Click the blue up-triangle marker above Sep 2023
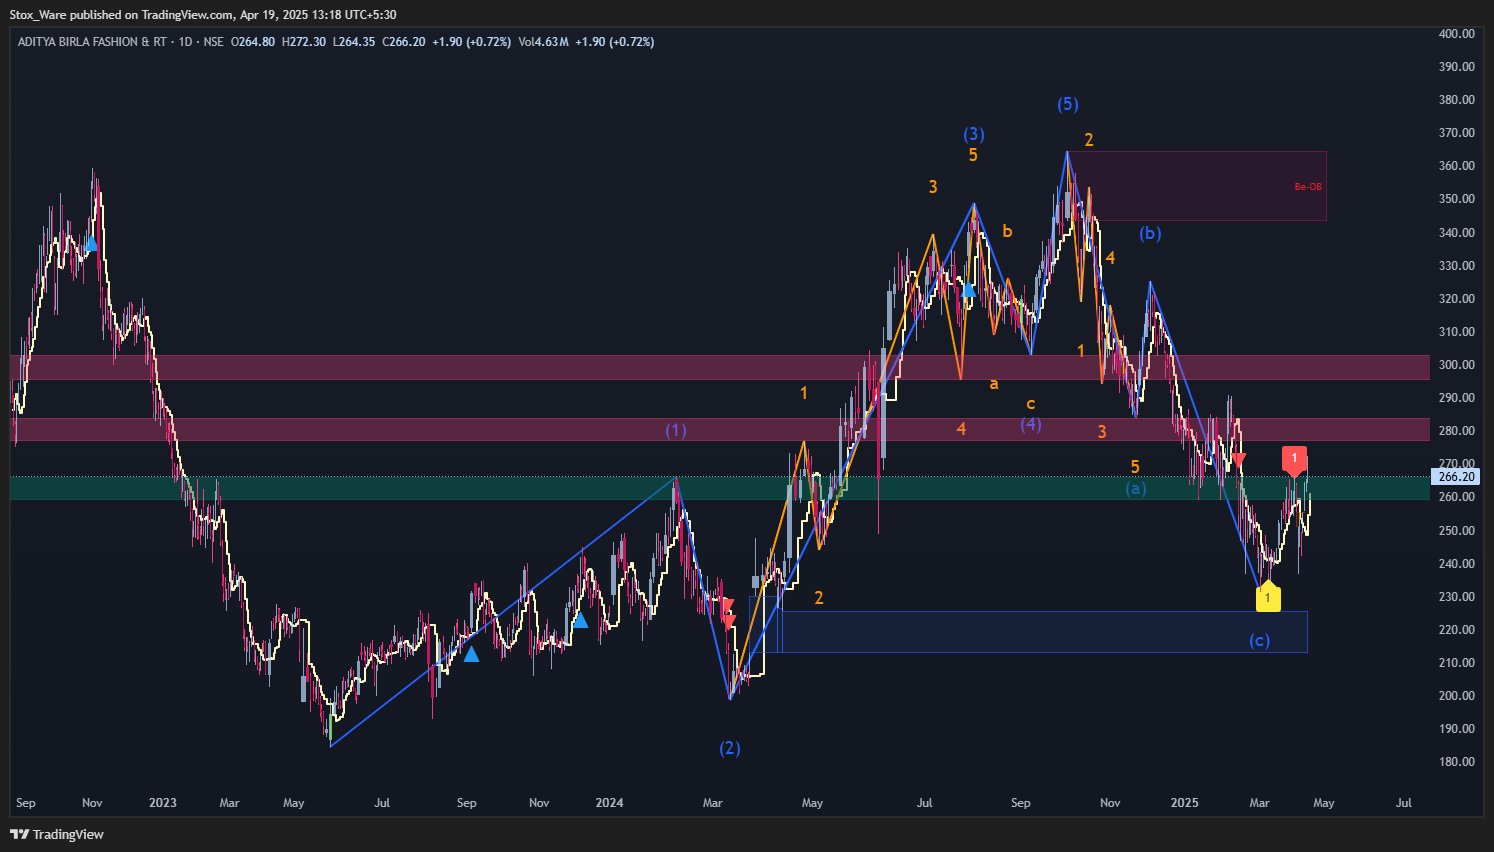Image resolution: width=1494 pixels, height=852 pixels. [471, 654]
